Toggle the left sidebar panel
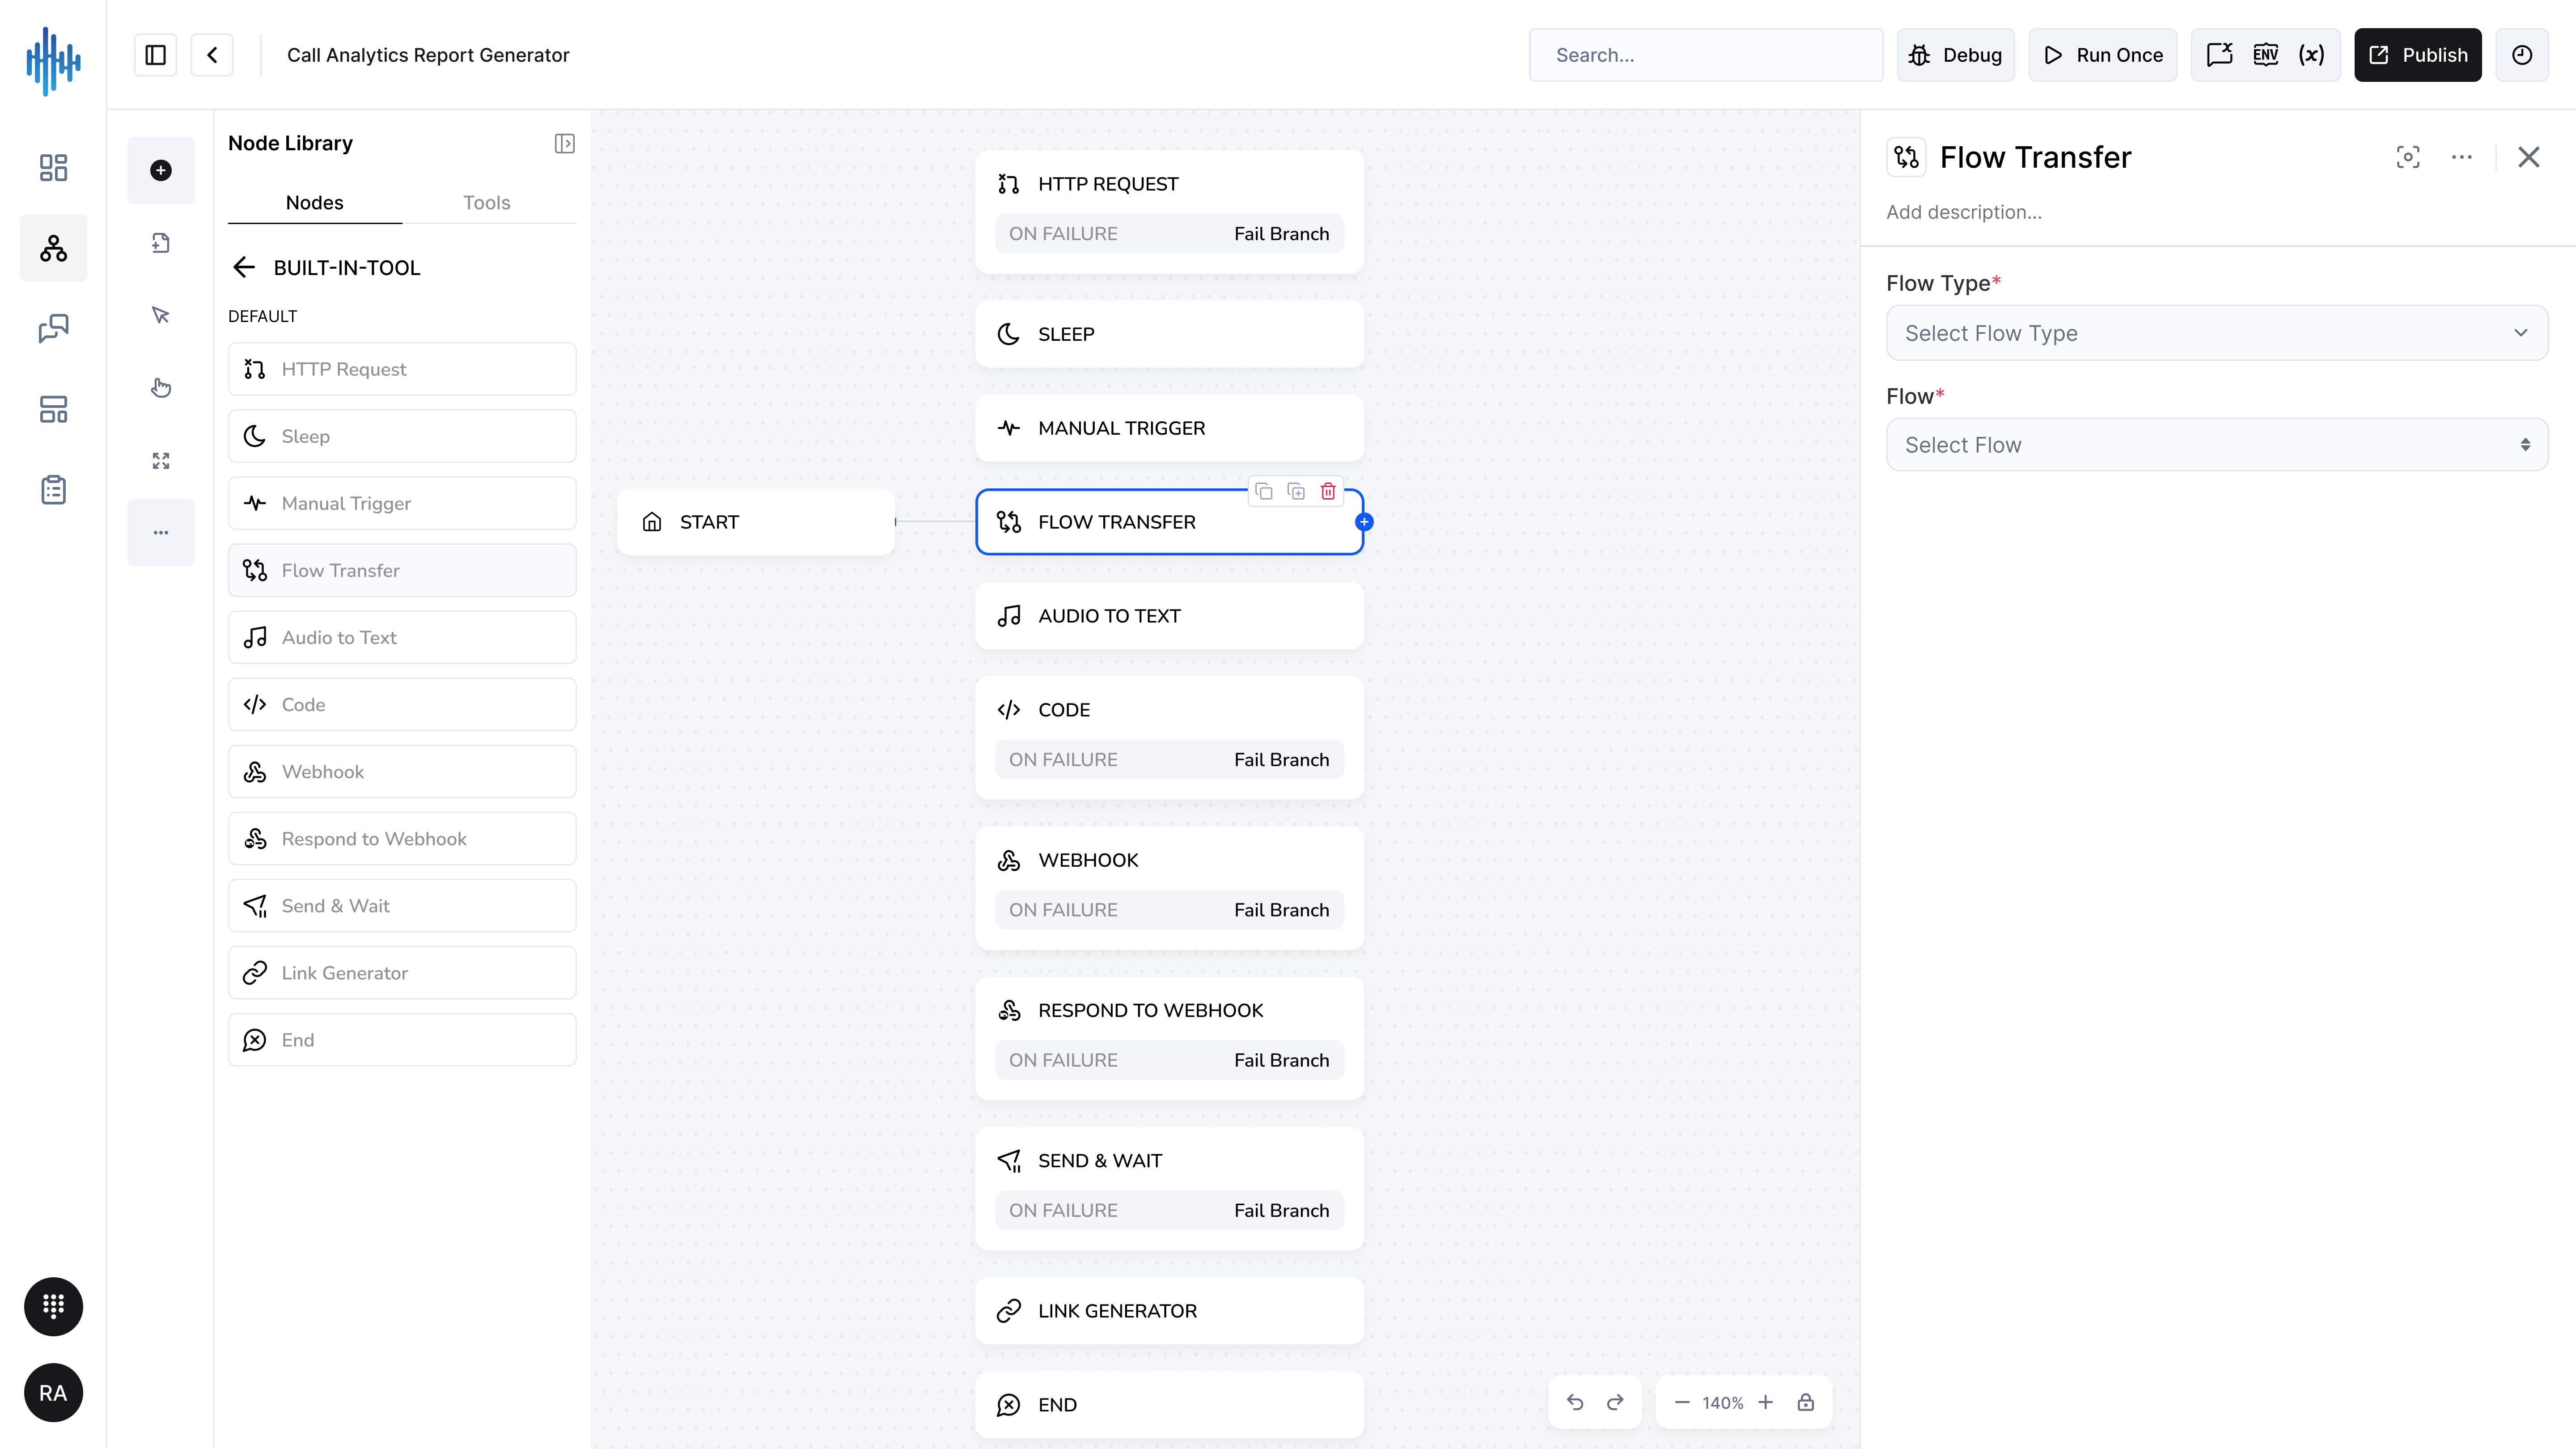 point(155,55)
